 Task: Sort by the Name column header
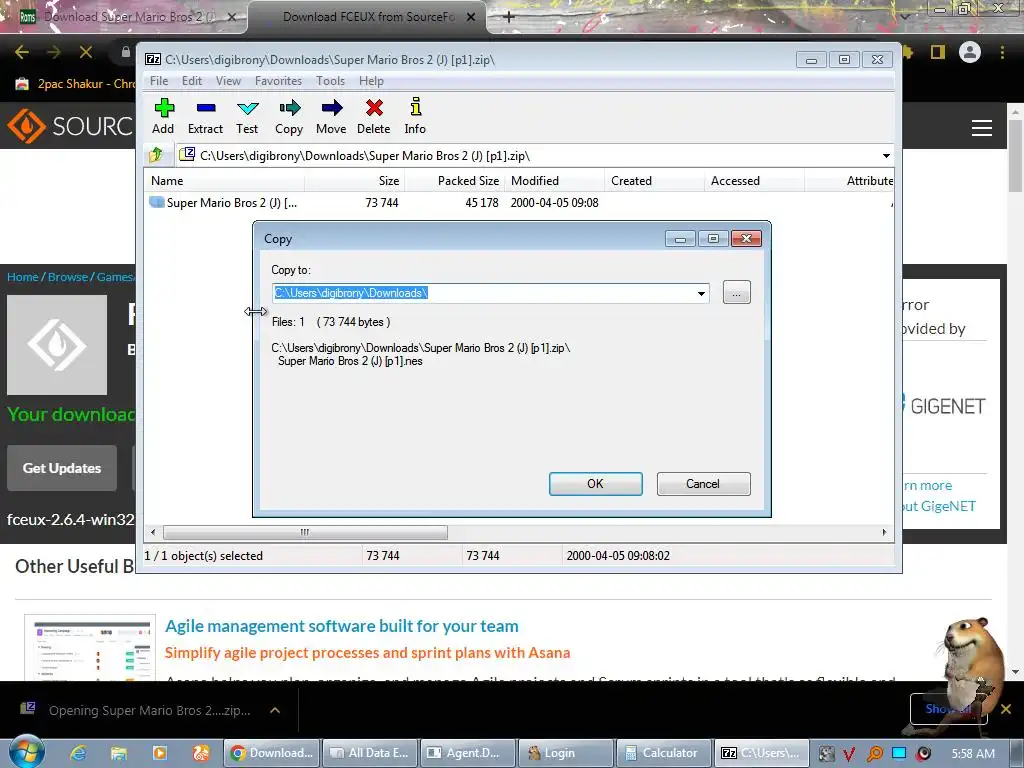pos(224,181)
